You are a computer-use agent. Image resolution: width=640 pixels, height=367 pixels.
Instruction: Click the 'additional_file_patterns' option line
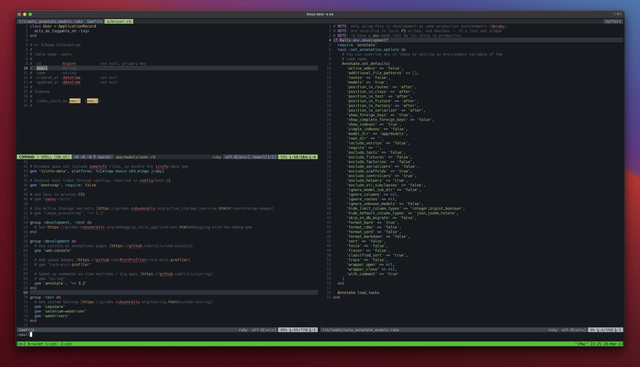(382, 73)
